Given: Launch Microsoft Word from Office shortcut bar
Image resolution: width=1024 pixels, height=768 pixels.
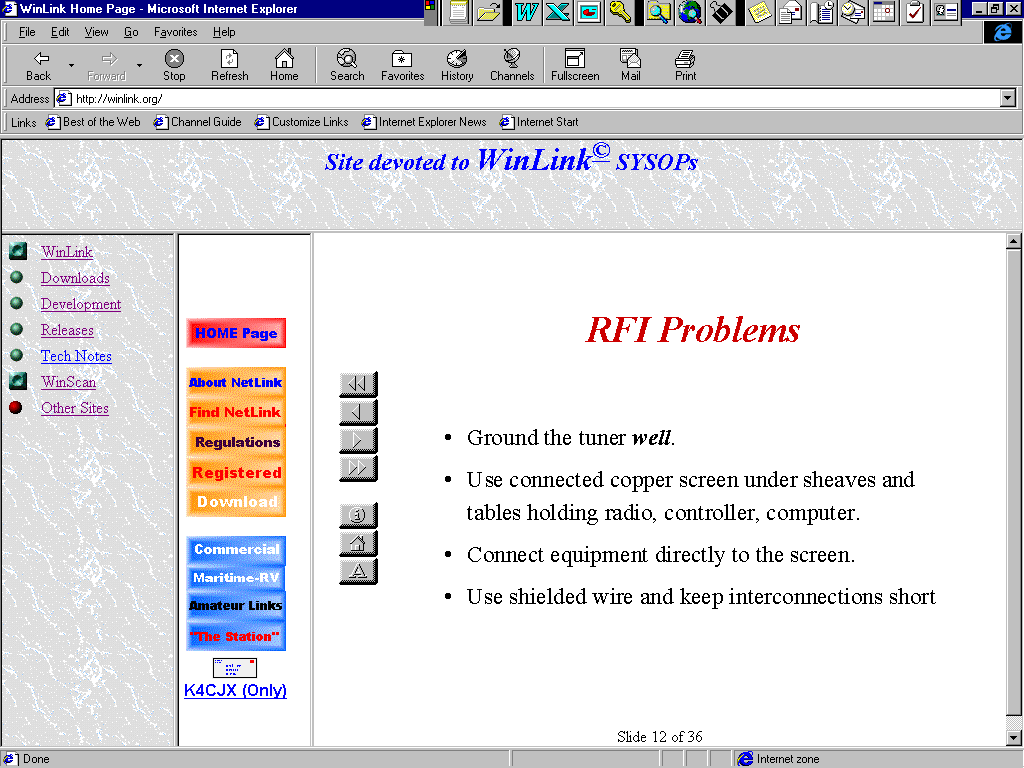Looking at the screenshot, I should (526, 12).
